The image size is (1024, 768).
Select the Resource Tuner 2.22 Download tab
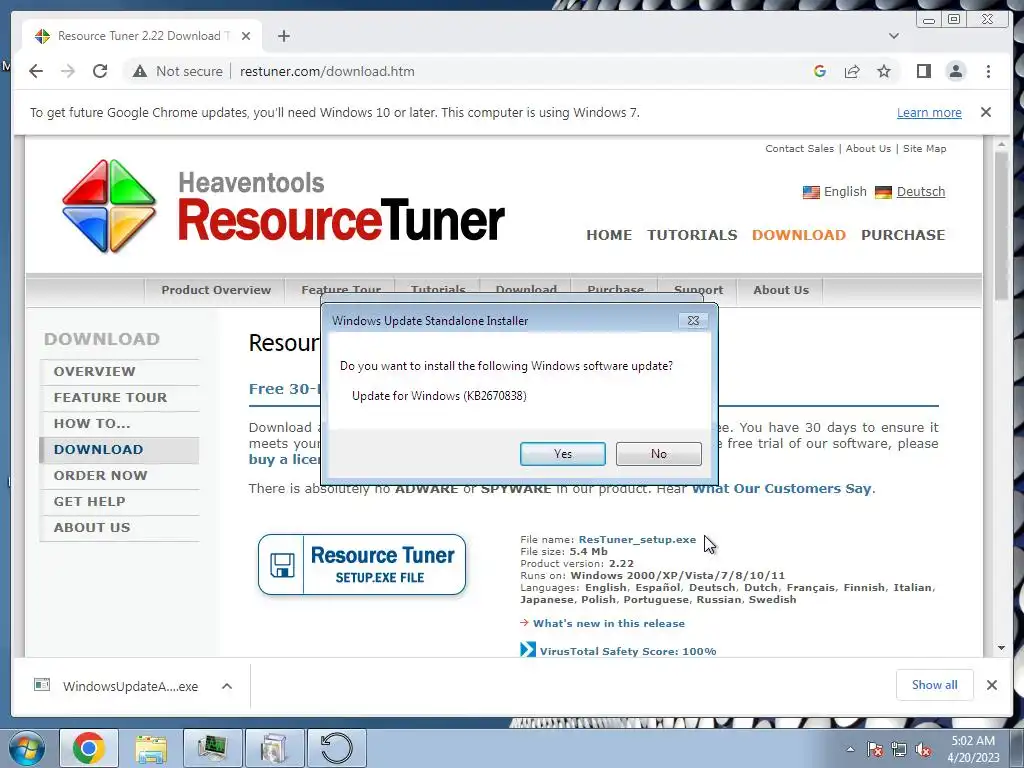tap(142, 36)
